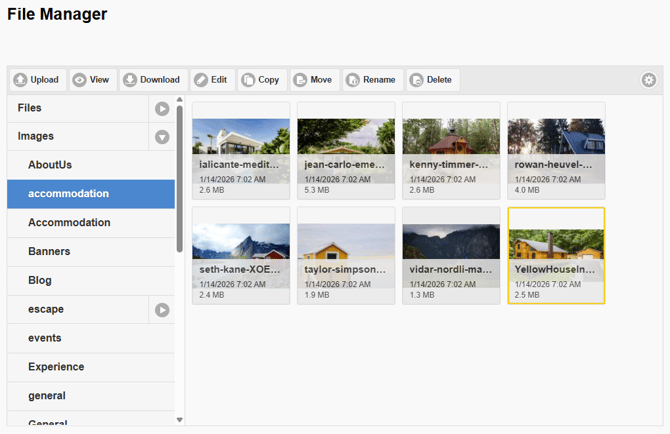Click the Download toolbar button
This screenshot has width=670, height=434.
(x=153, y=80)
